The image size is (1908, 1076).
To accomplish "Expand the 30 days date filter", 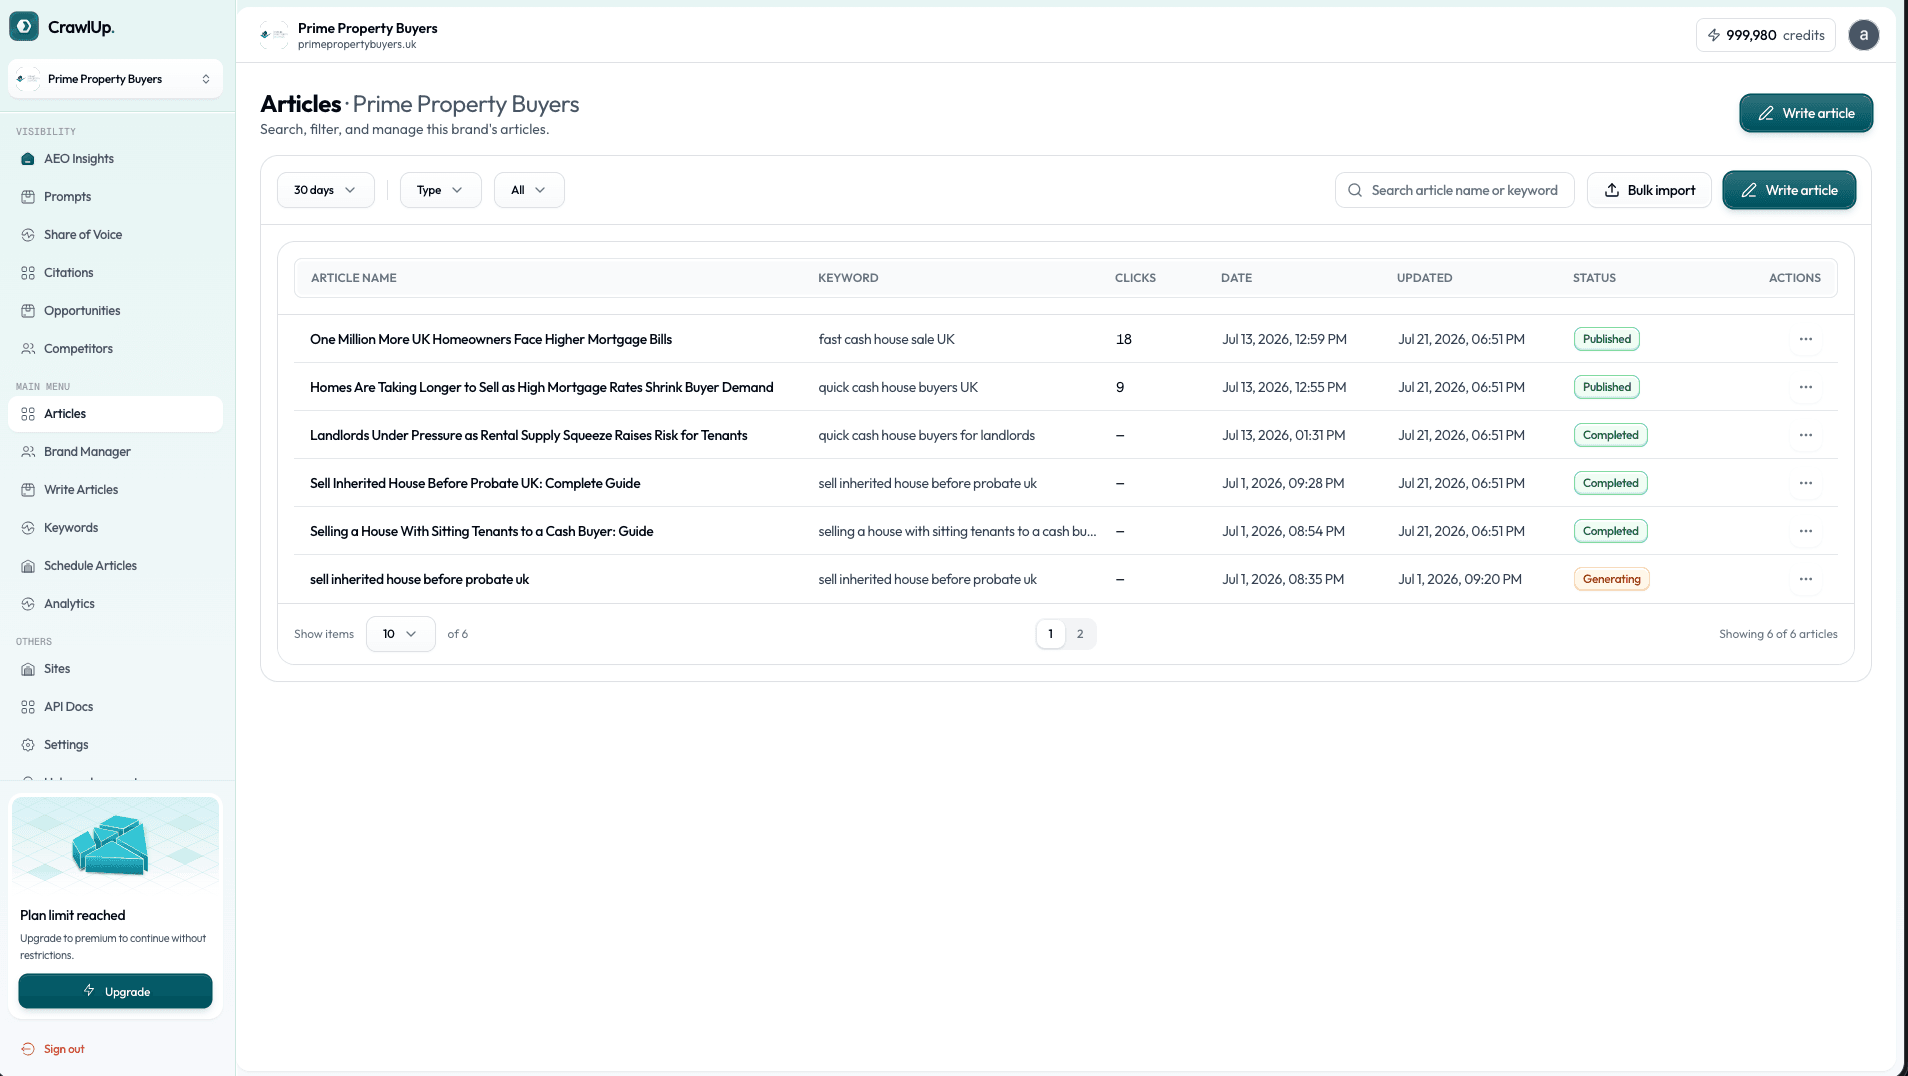I will (325, 190).
